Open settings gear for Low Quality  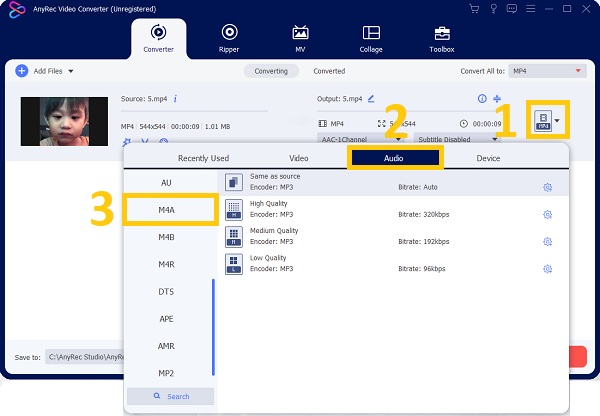[548, 269]
